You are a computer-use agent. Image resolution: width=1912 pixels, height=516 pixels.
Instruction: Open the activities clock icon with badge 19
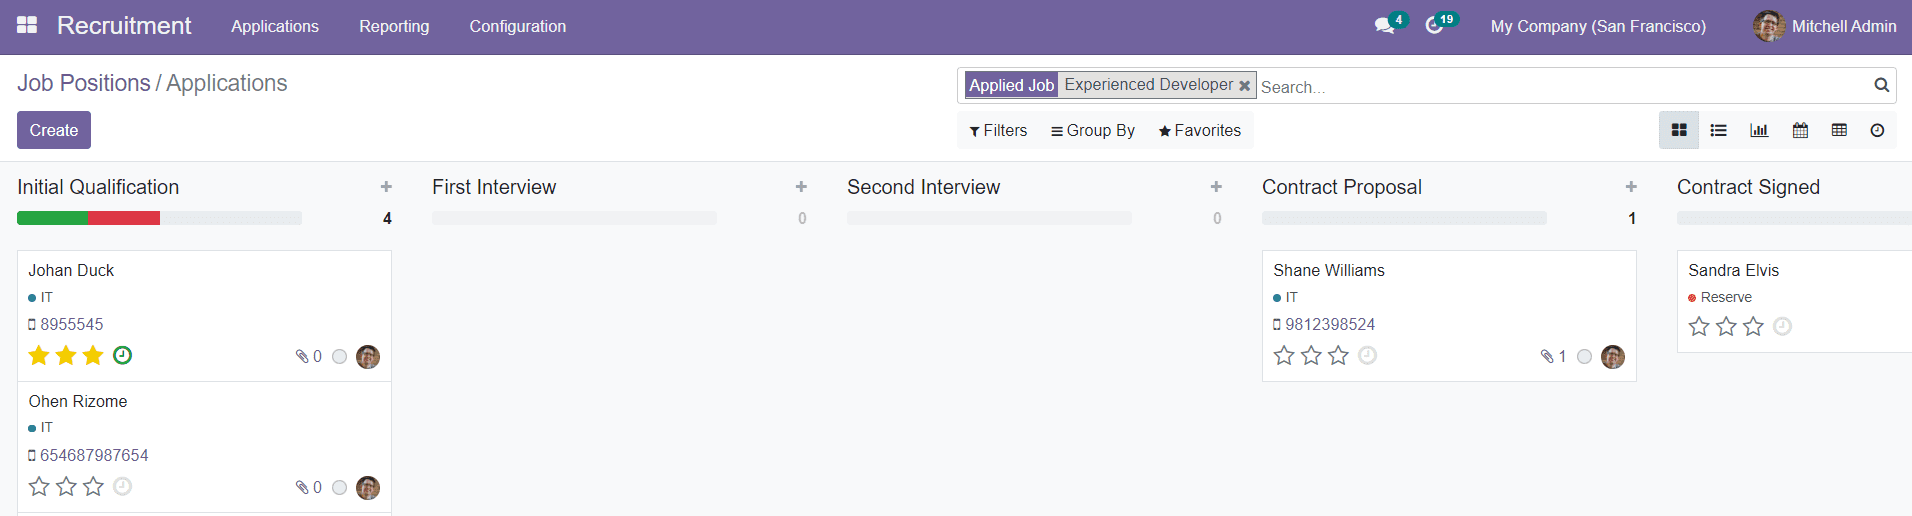1434,26
